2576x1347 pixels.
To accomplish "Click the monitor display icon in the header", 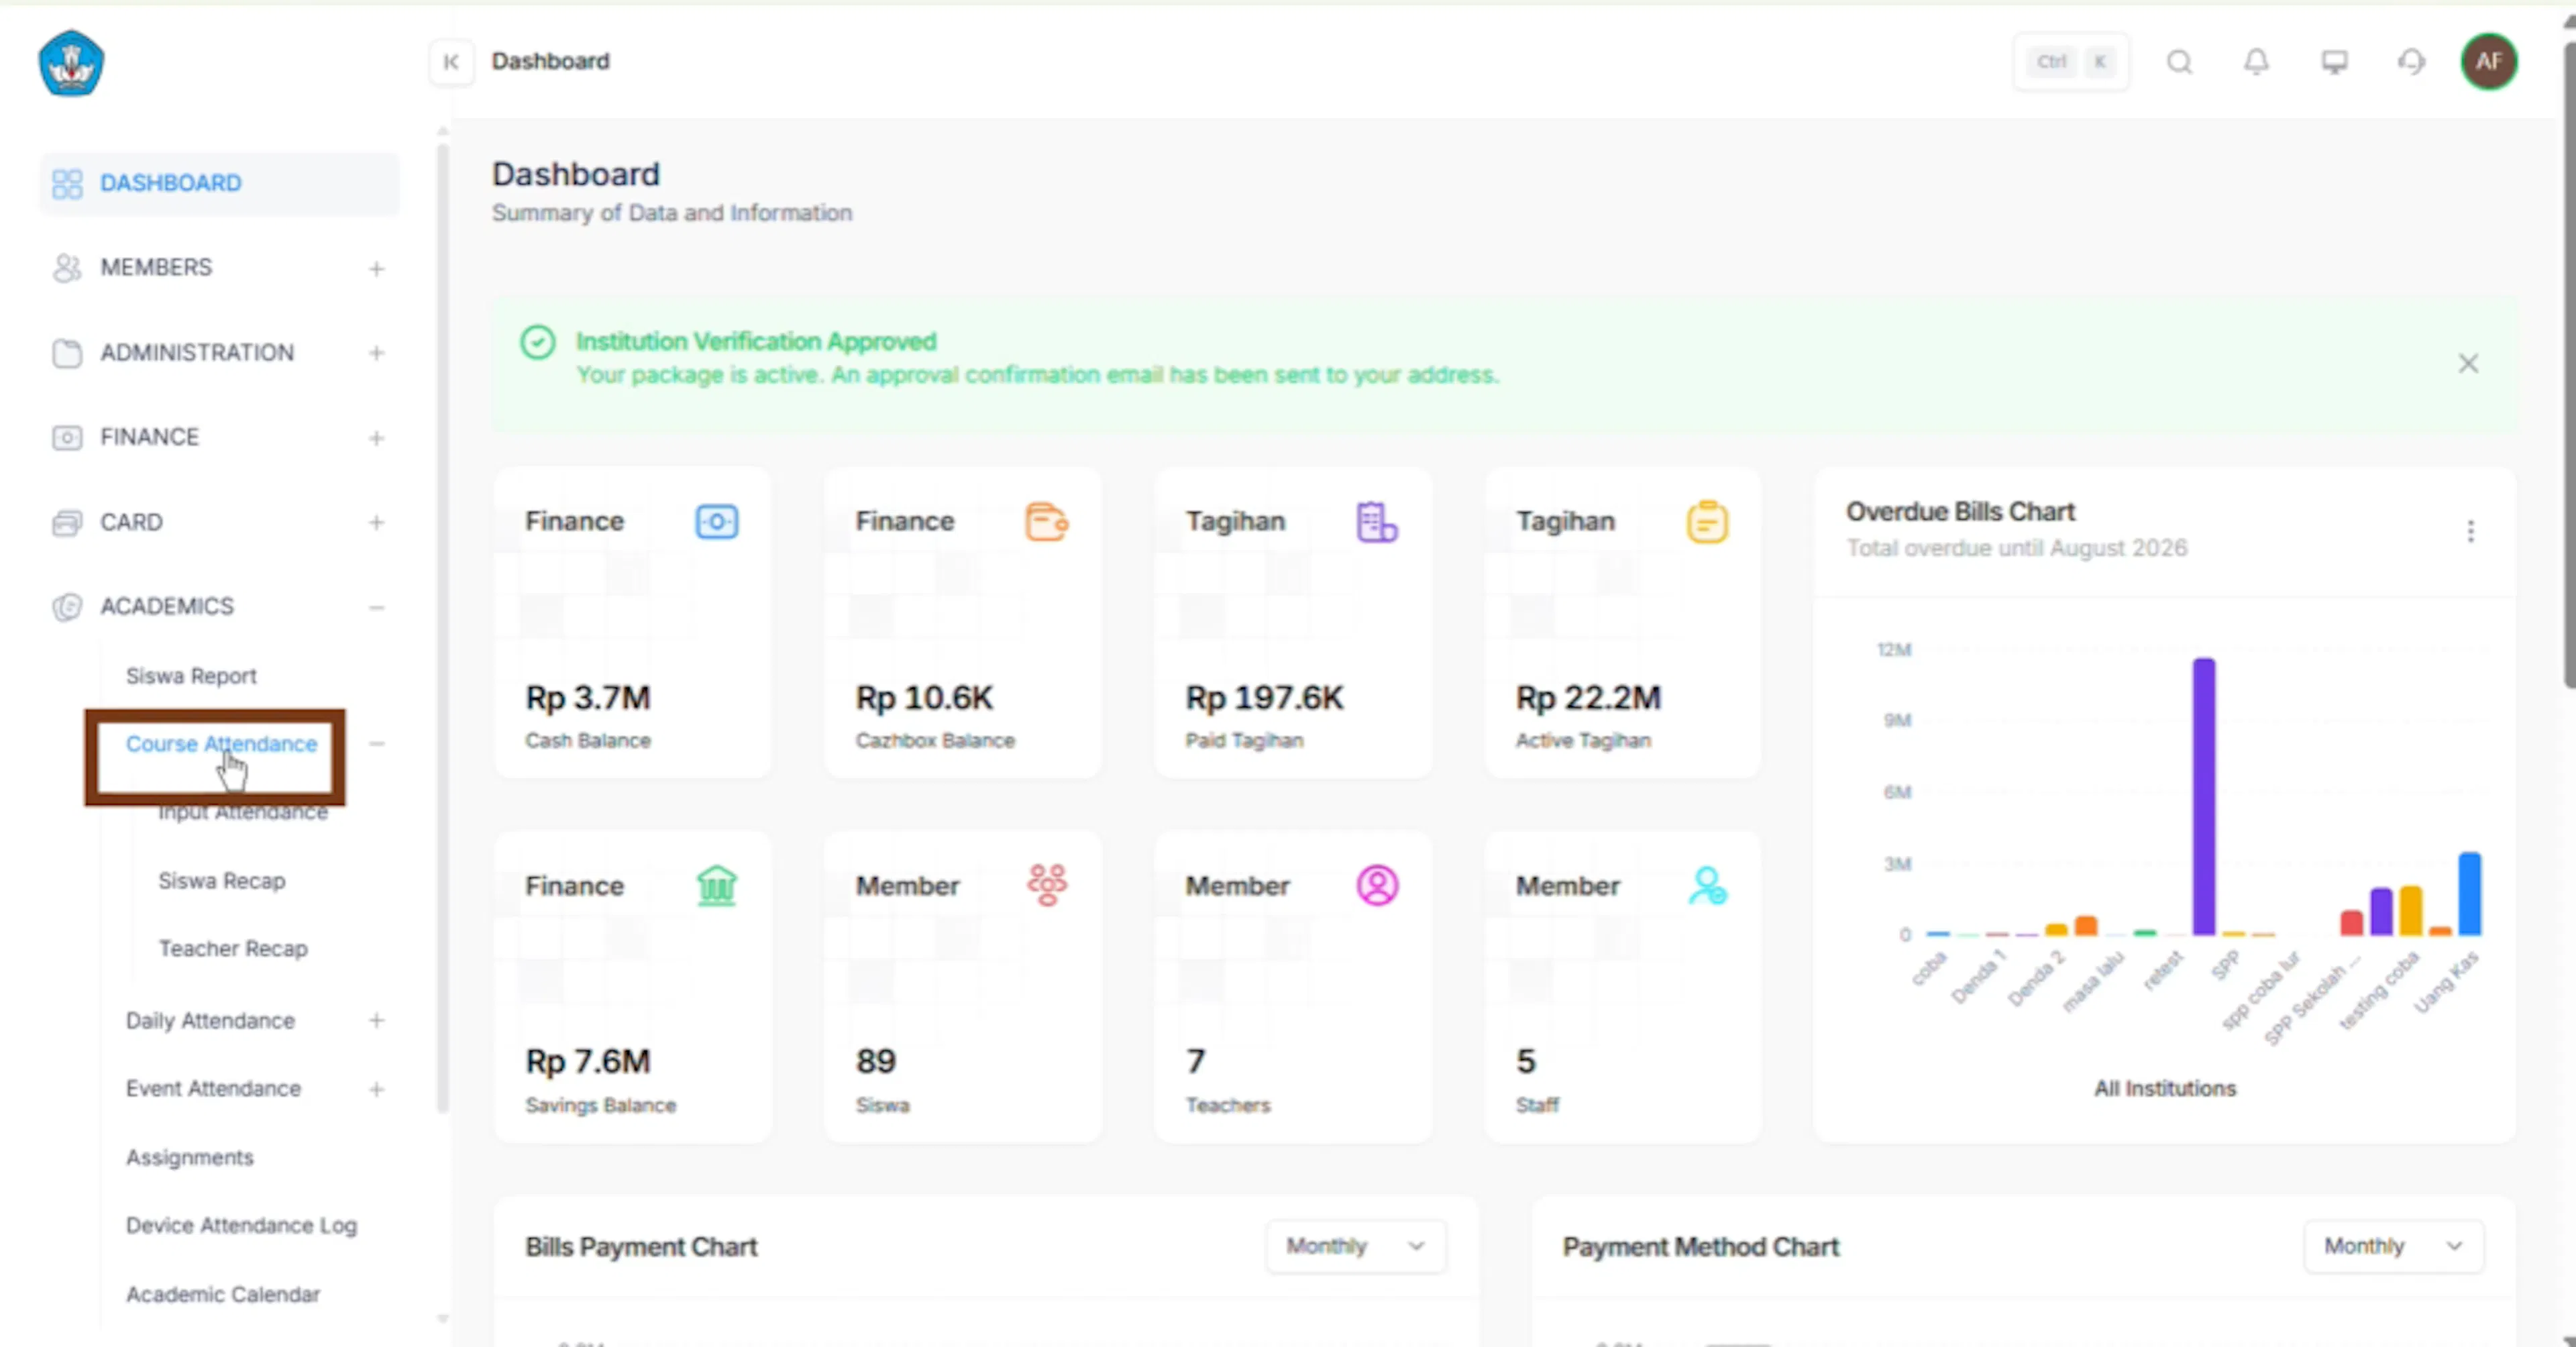I will click(2334, 62).
